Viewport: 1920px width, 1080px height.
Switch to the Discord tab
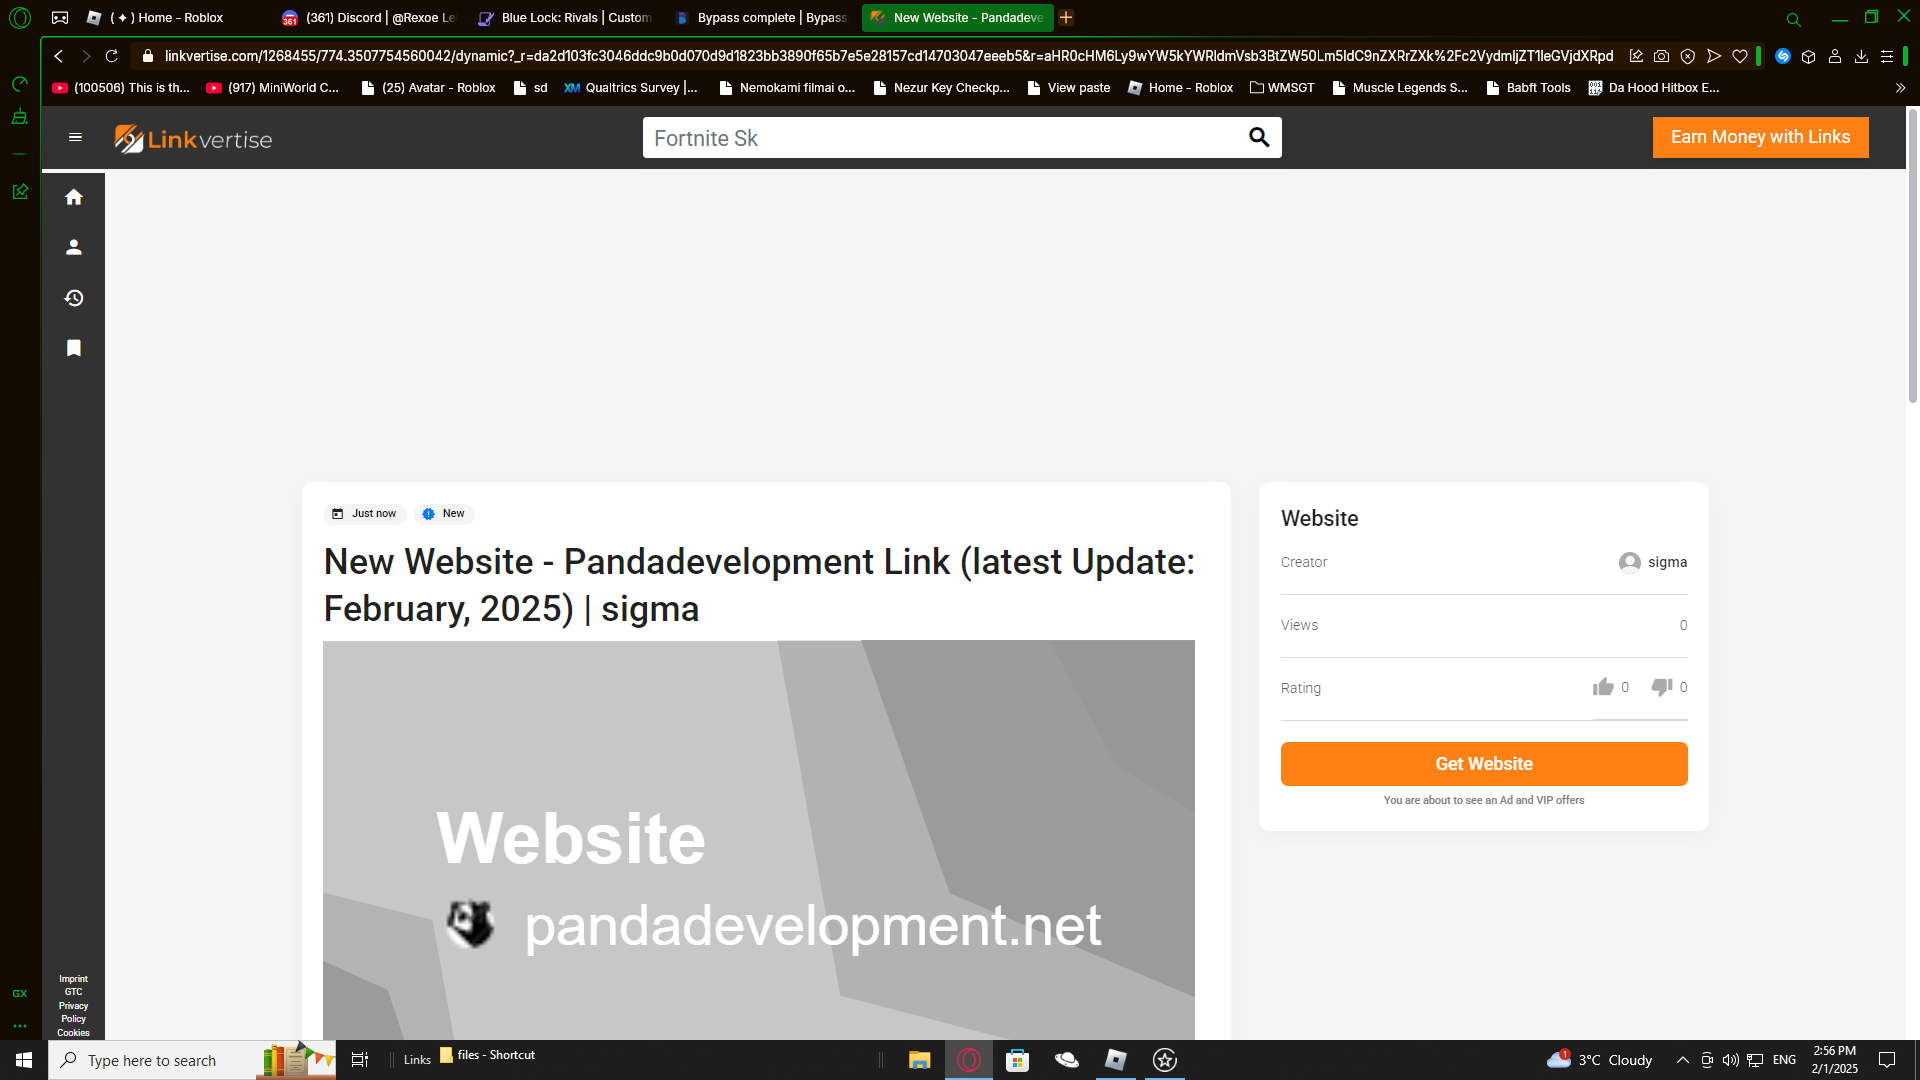pos(368,18)
